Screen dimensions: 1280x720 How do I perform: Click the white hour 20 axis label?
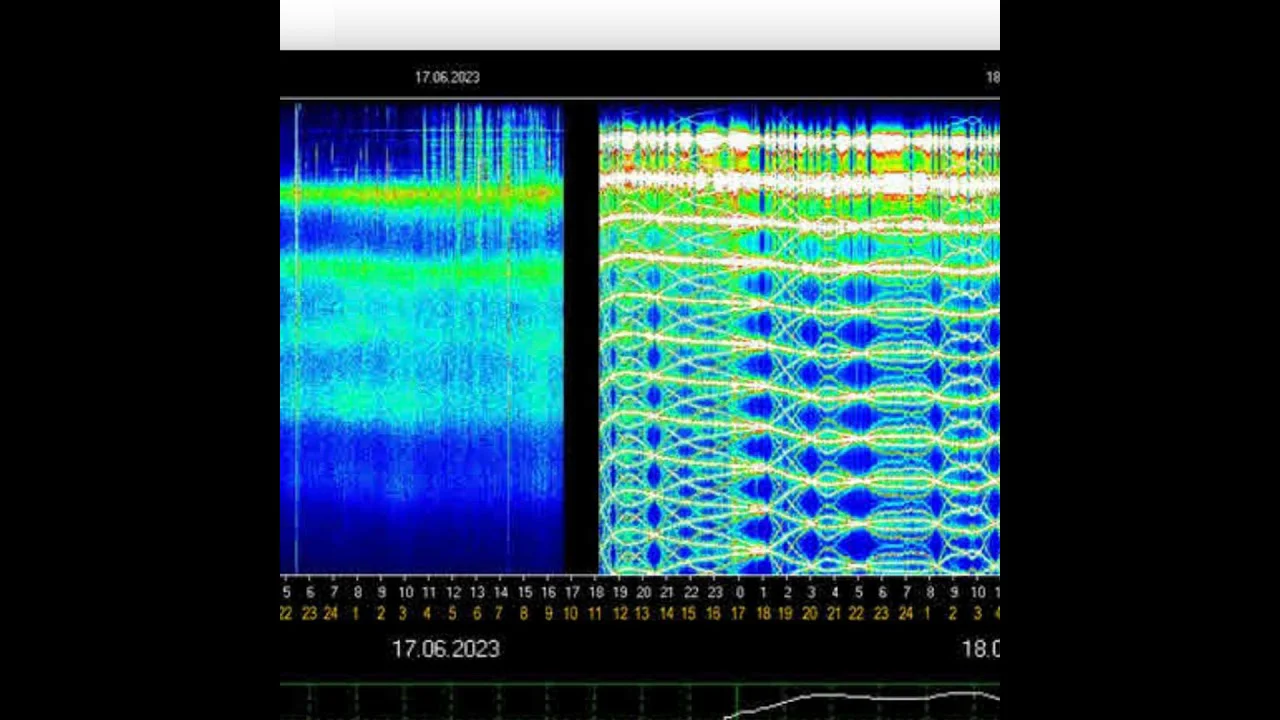(x=644, y=593)
